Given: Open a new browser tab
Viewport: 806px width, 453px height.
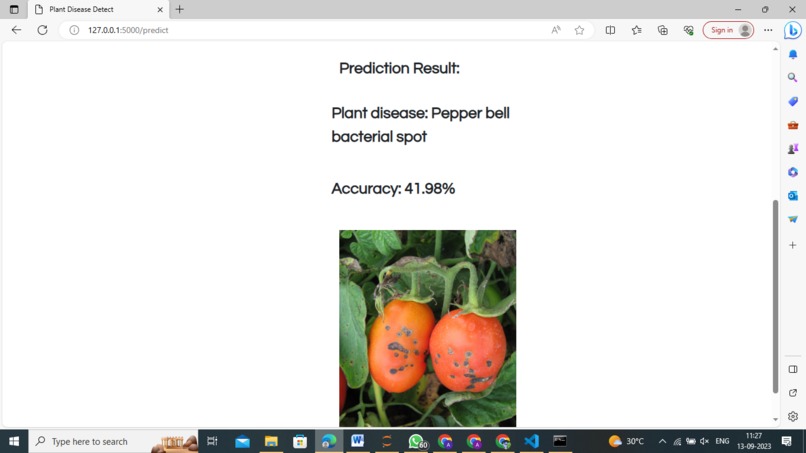Looking at the screenshot, I should click(179, 9).
